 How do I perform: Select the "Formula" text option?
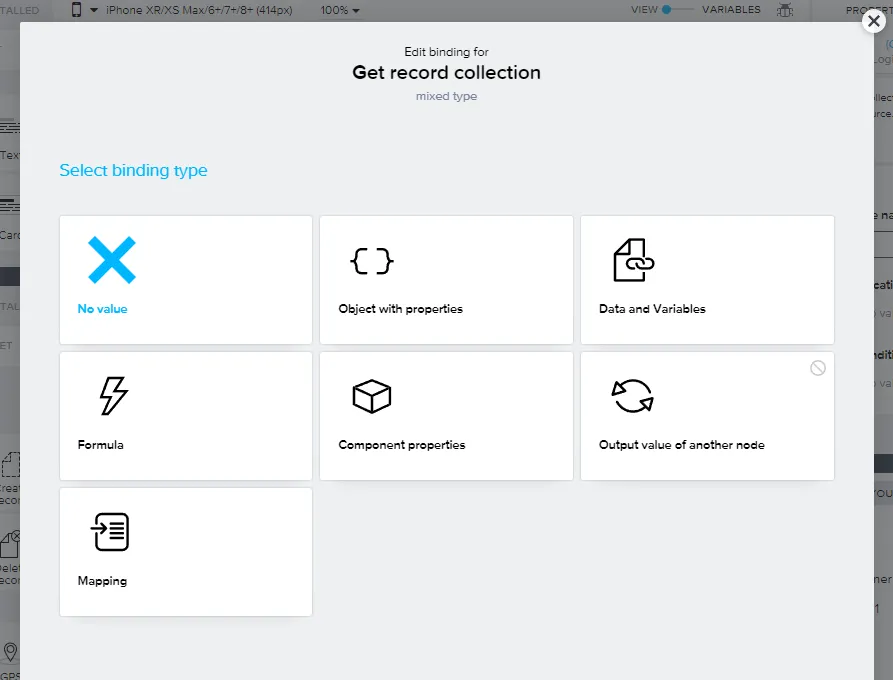pyautogui.click(x=100, y=445)
